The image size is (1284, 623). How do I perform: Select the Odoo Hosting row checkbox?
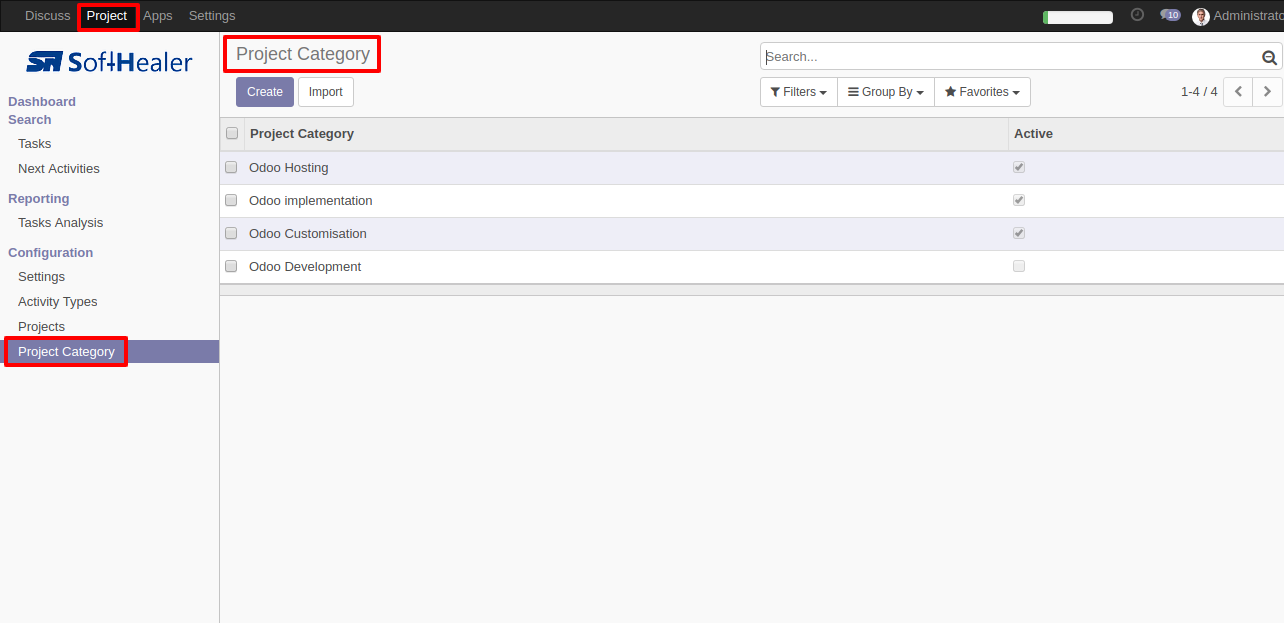(231, 167)
